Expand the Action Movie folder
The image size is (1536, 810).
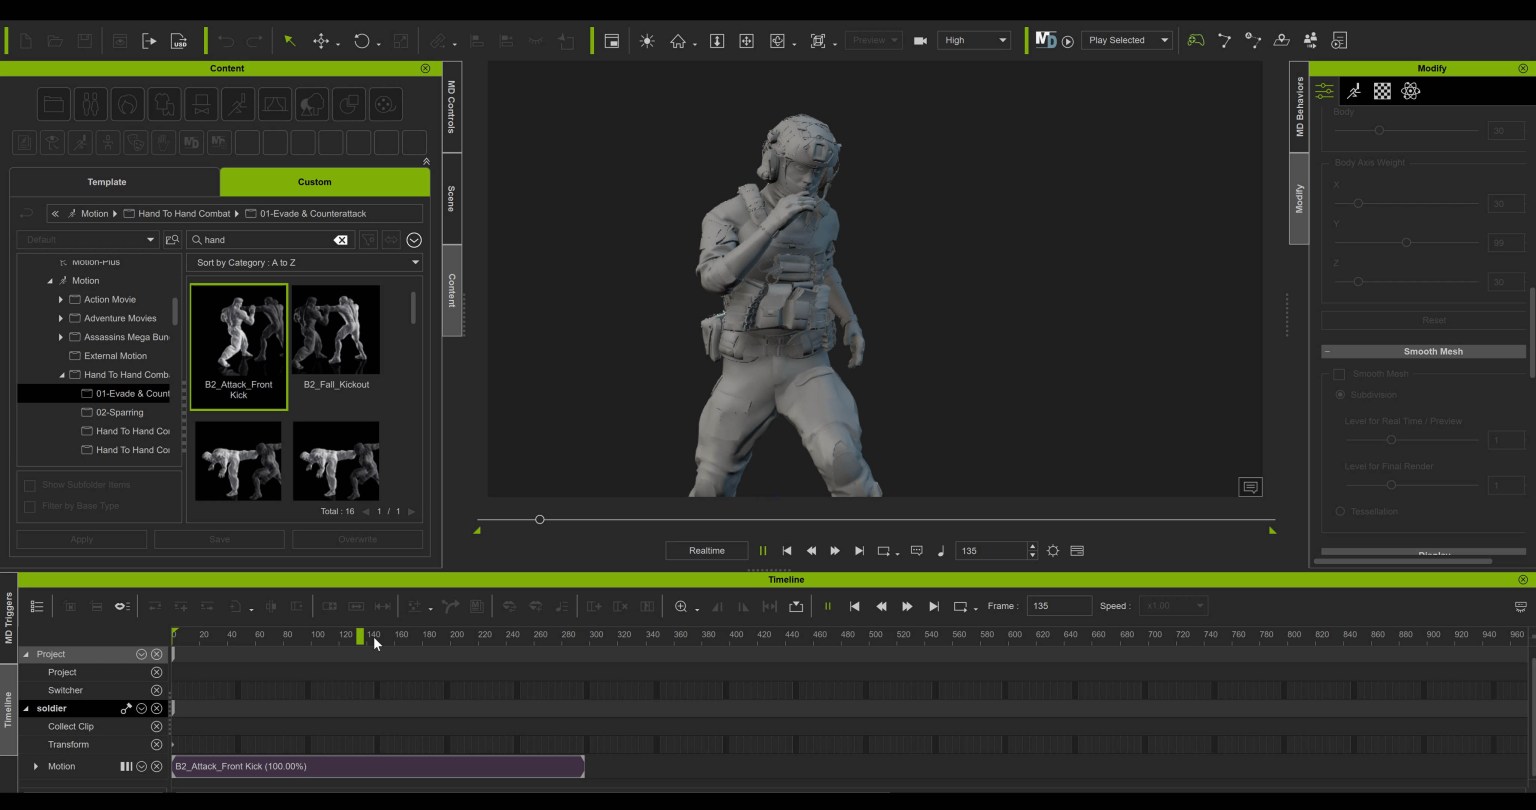coord(61,300)
